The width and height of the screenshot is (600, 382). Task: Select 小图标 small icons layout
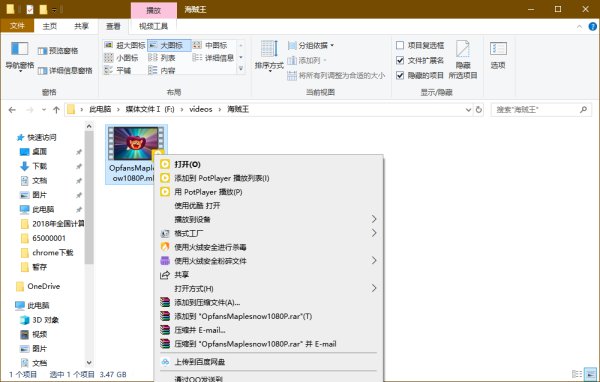coord(121,58)
